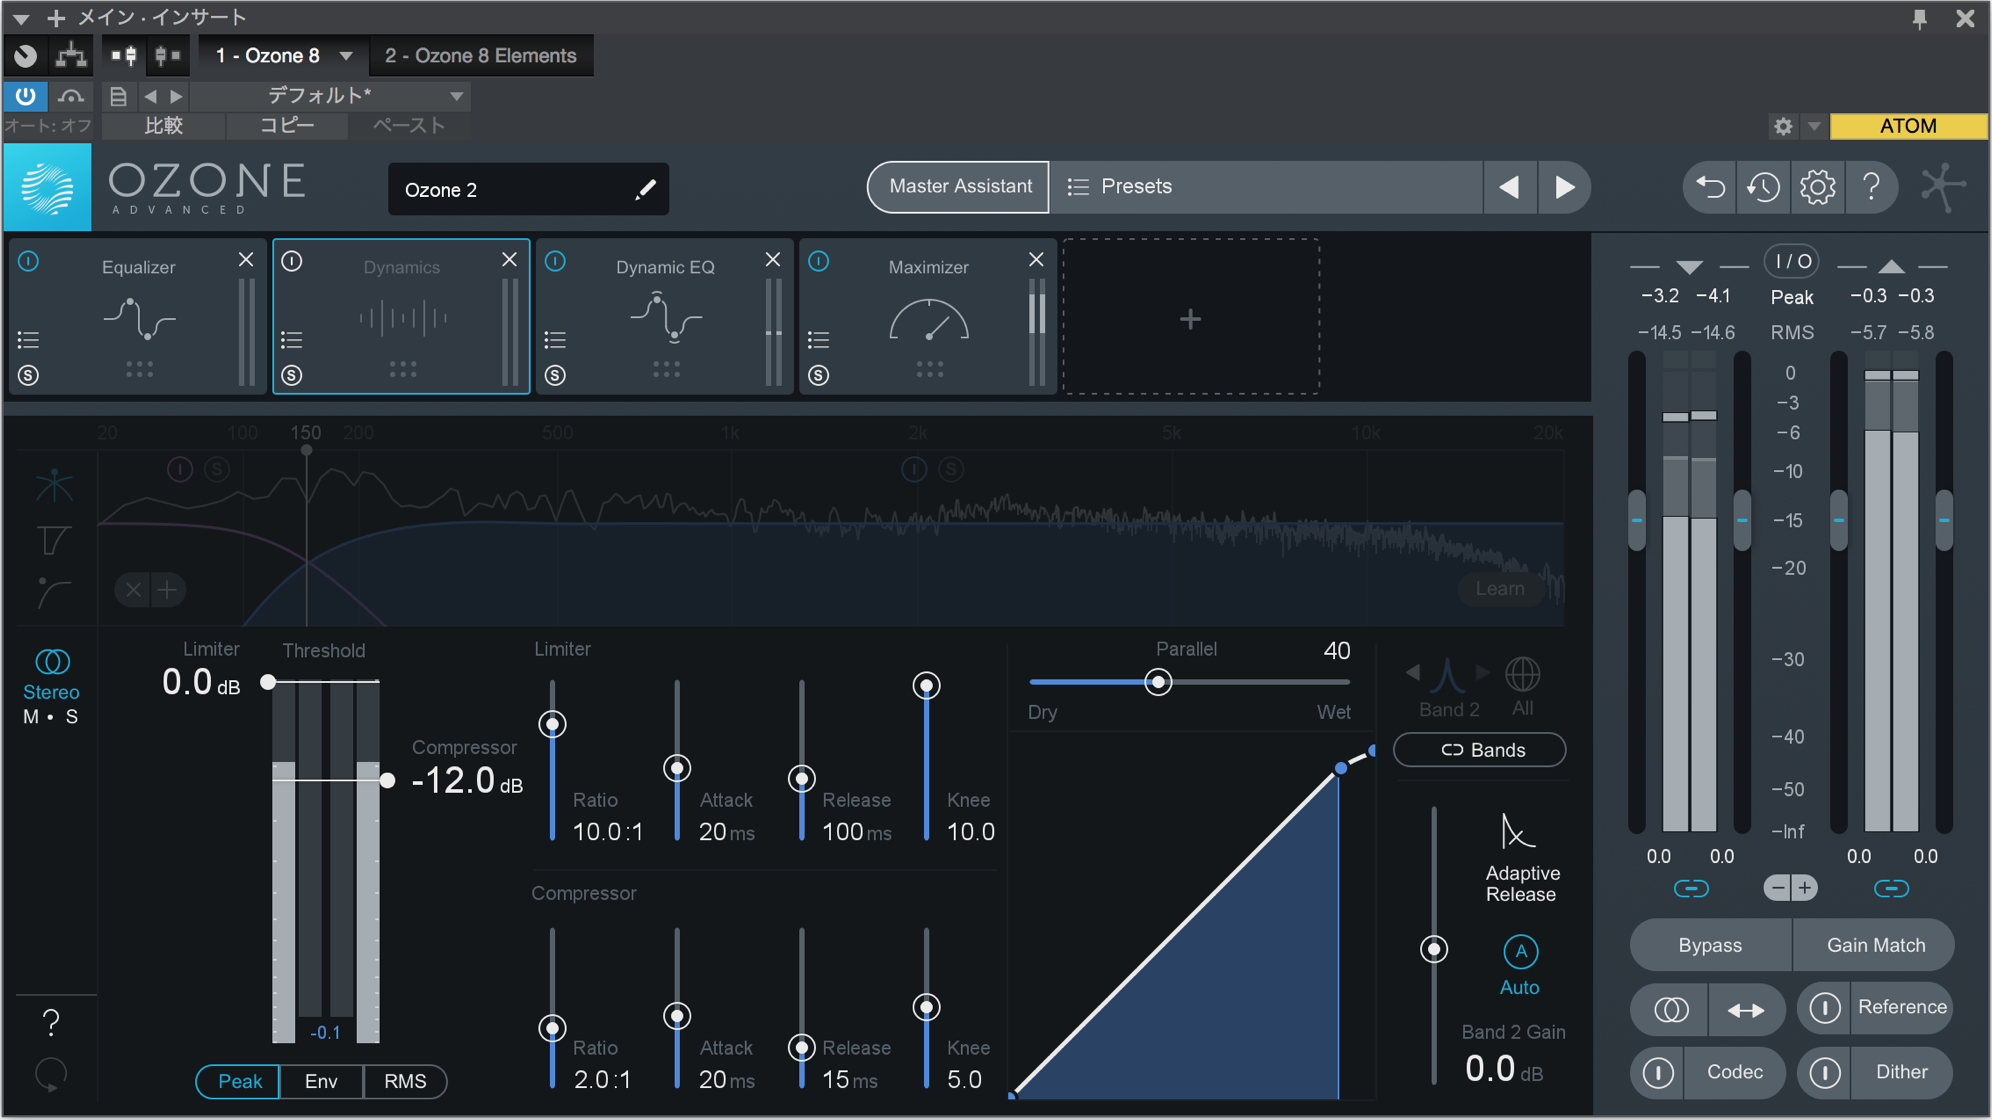The width and height of the screenshot is (1992, 1120).
Task: Remove the Equalizer module
Action: coord(246,259)
